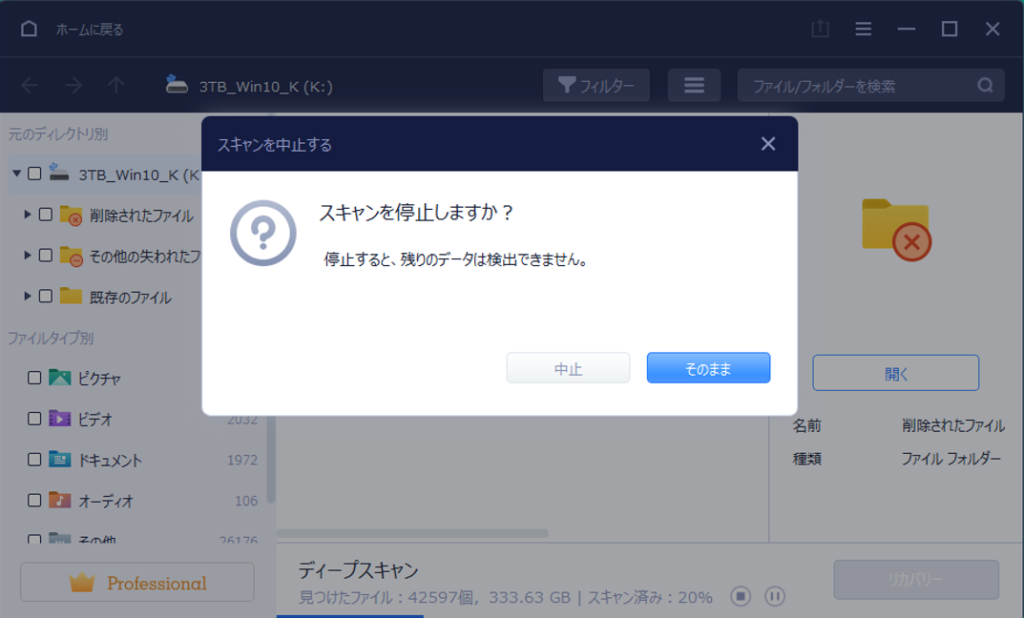Image resolution: width=1024 pixels, height=618 pixels.
Task: Click the up navigation arrow
Action: (x=117, y=85)
